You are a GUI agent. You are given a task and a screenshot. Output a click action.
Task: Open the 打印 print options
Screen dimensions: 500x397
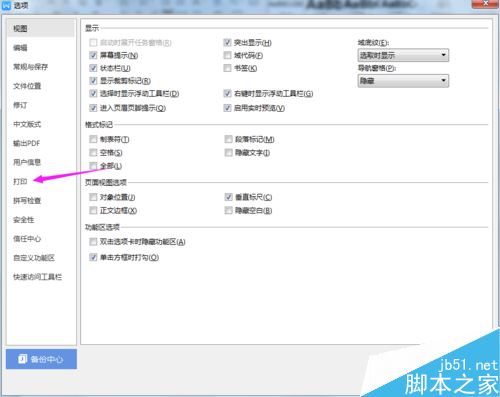pyautogui.click(x=20, y=181)
